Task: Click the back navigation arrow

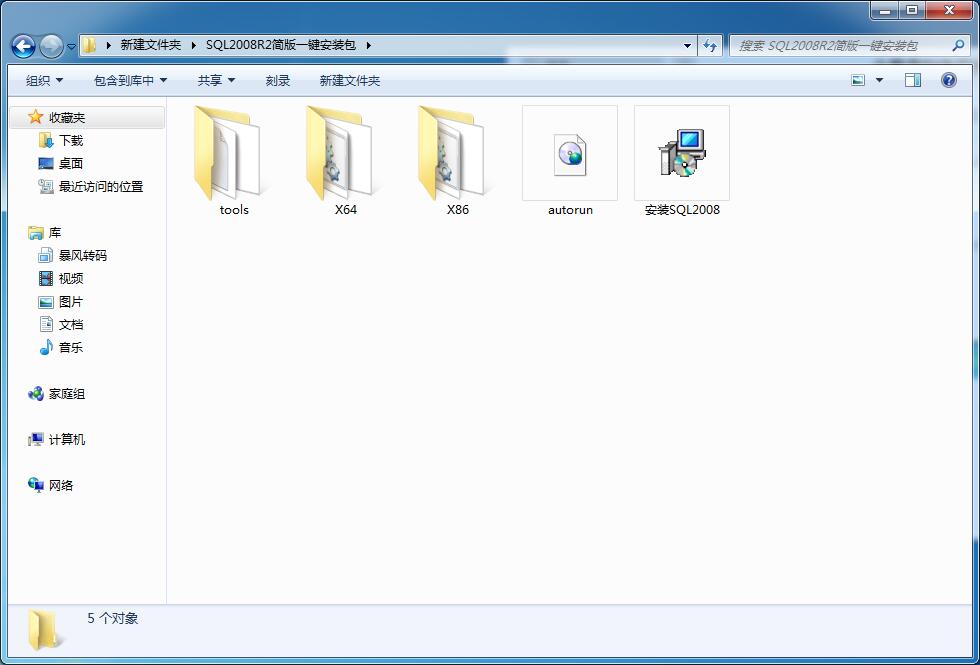Action: coord(22,45)
